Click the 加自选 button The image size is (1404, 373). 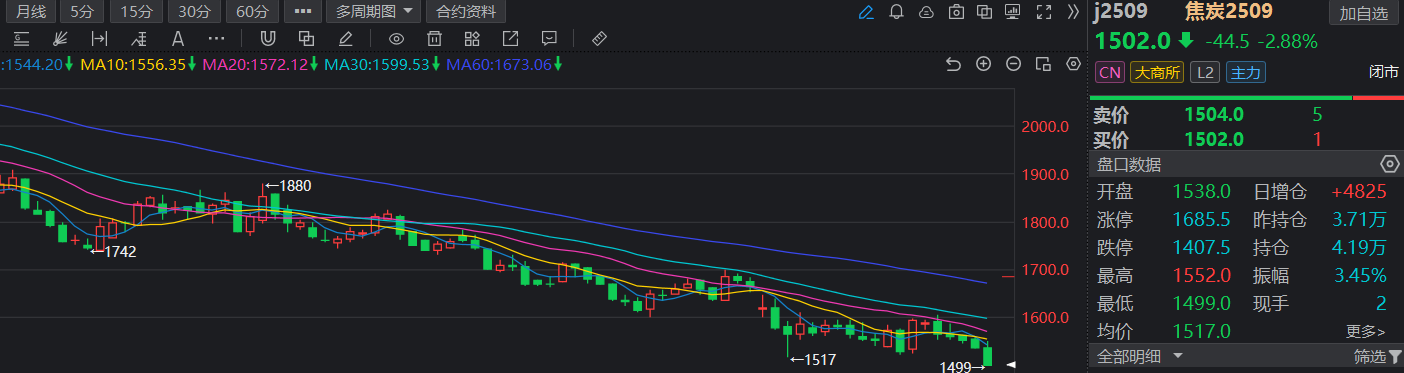tap(1364, 13)
